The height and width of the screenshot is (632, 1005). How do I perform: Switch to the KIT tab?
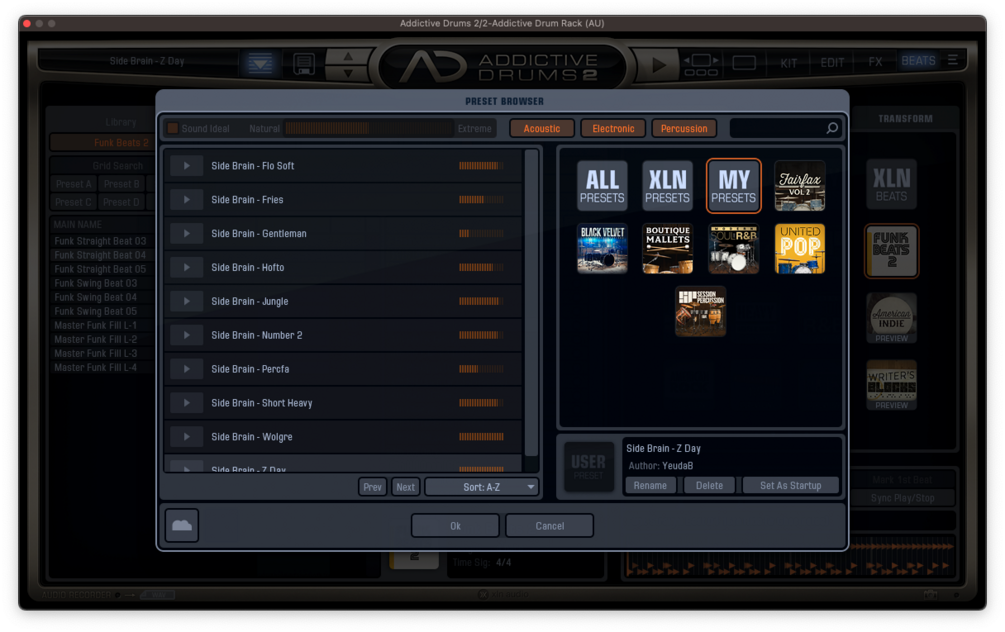[788, 63]
